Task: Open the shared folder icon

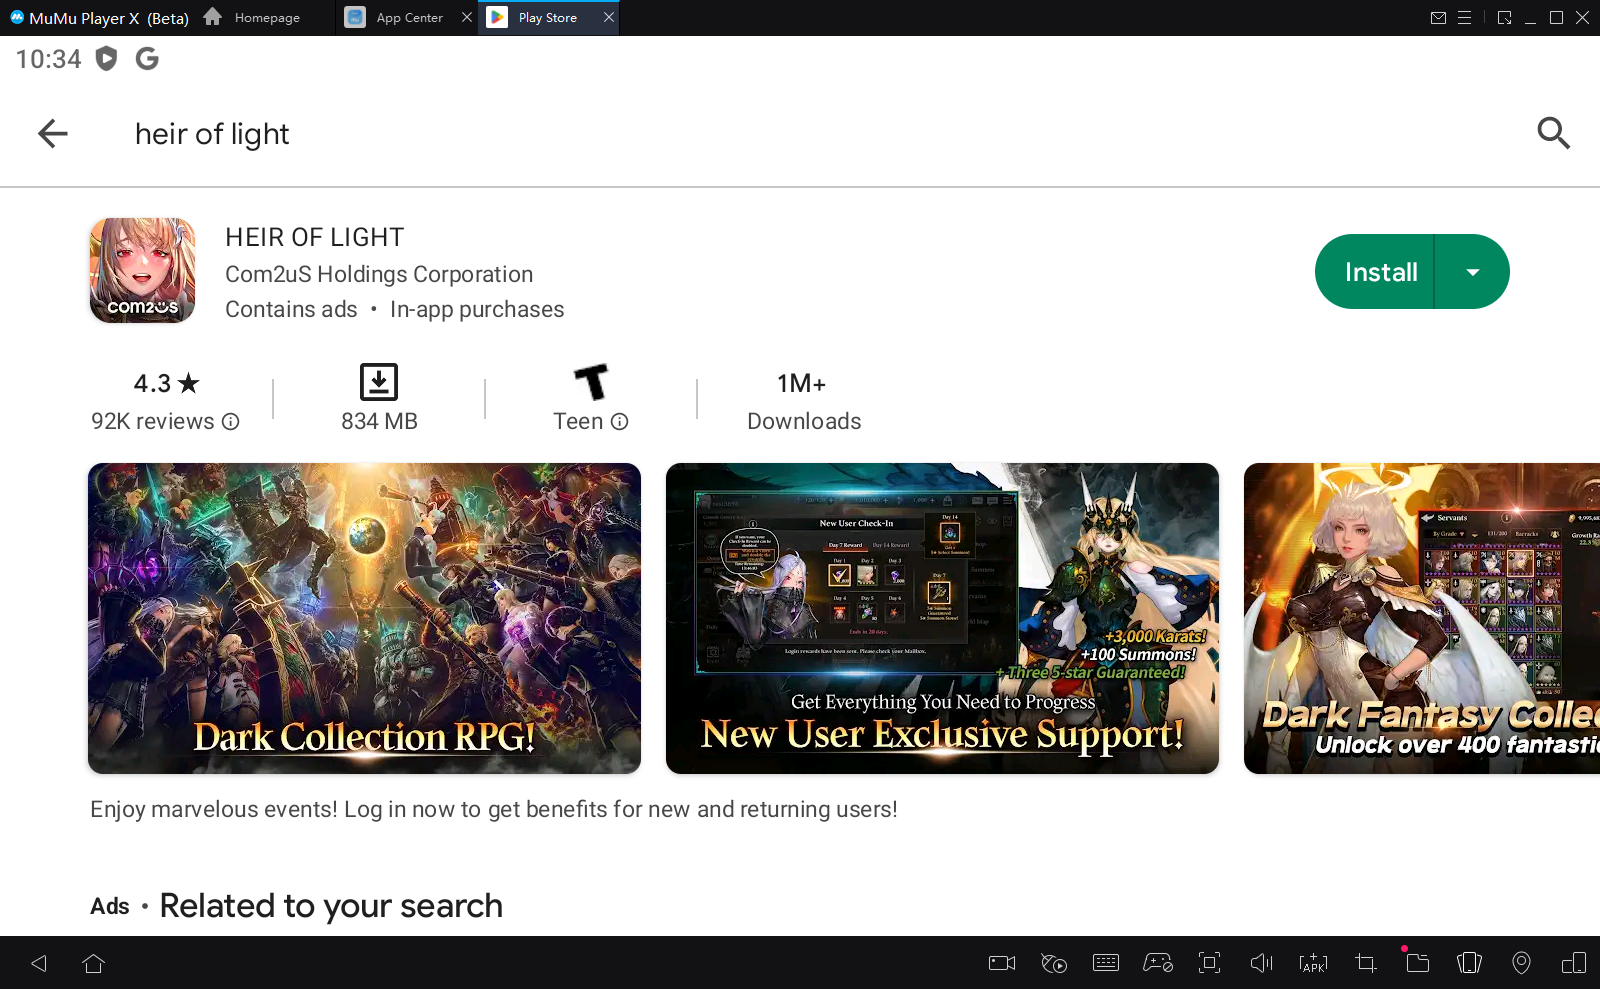Action: [1417, 963]
